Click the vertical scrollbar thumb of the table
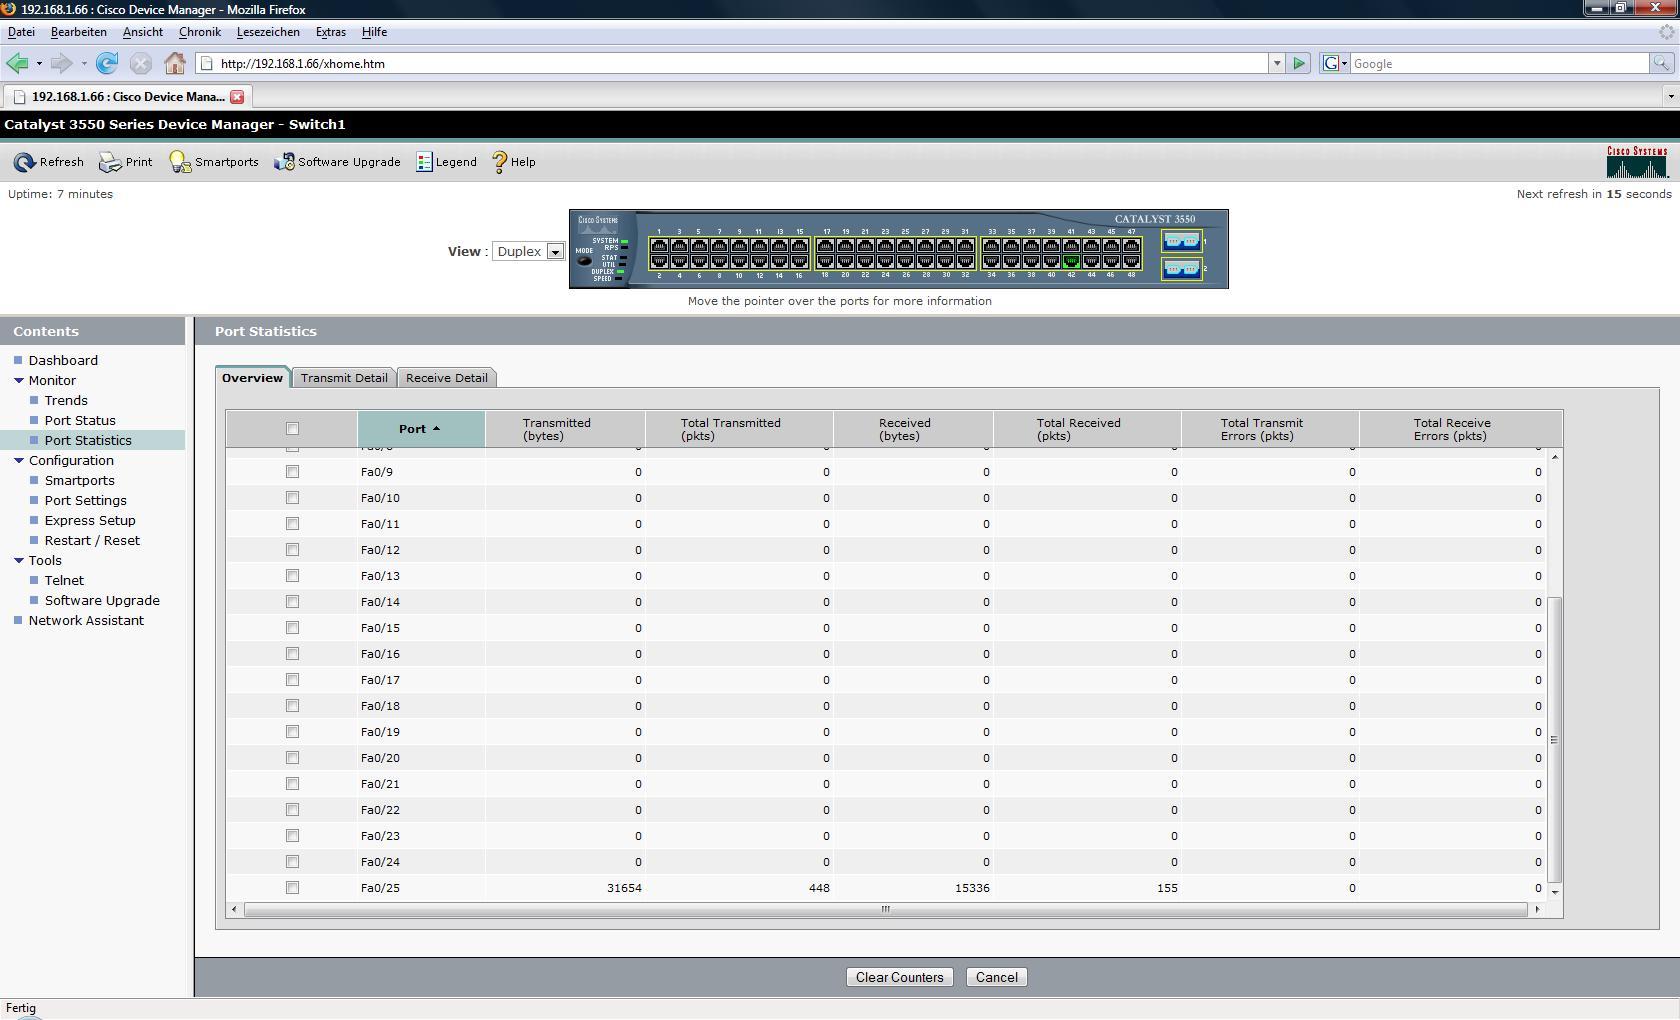The width and height of the screenshot is (1680, 1020). point(1554,740)
